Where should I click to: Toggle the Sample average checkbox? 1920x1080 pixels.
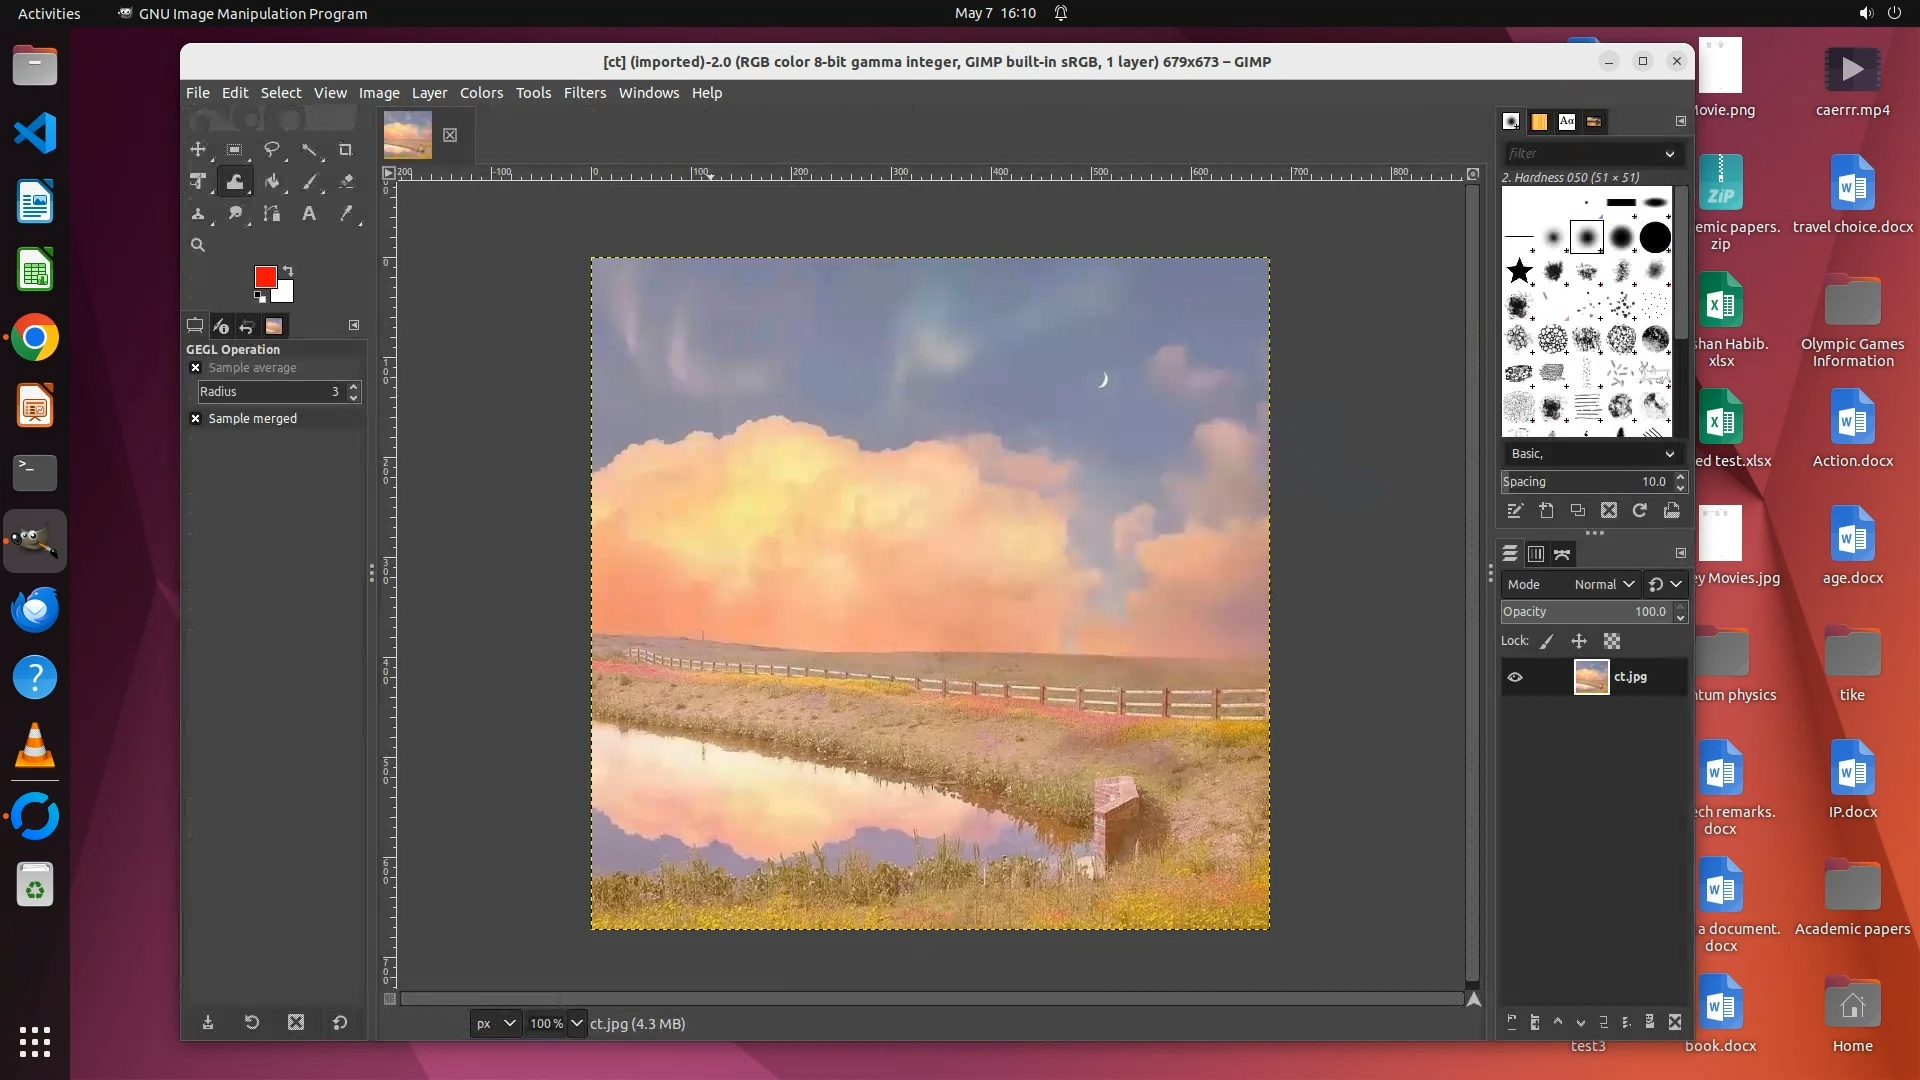click(x=196, y=368)
